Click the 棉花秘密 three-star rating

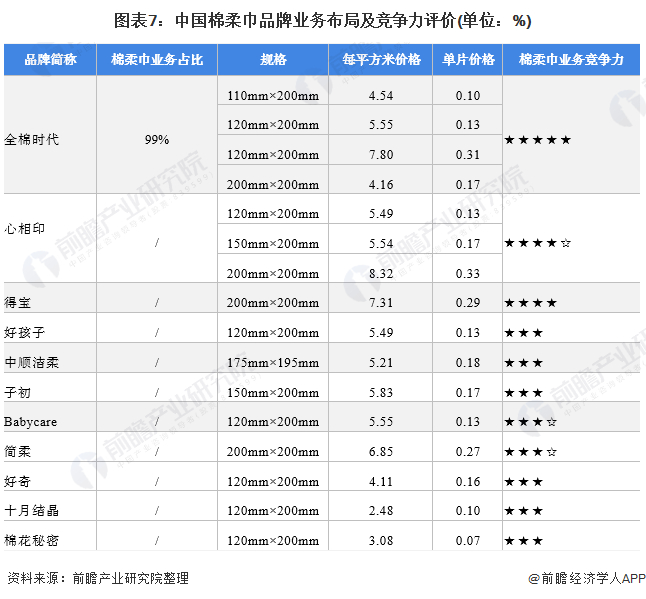point(524,541)
